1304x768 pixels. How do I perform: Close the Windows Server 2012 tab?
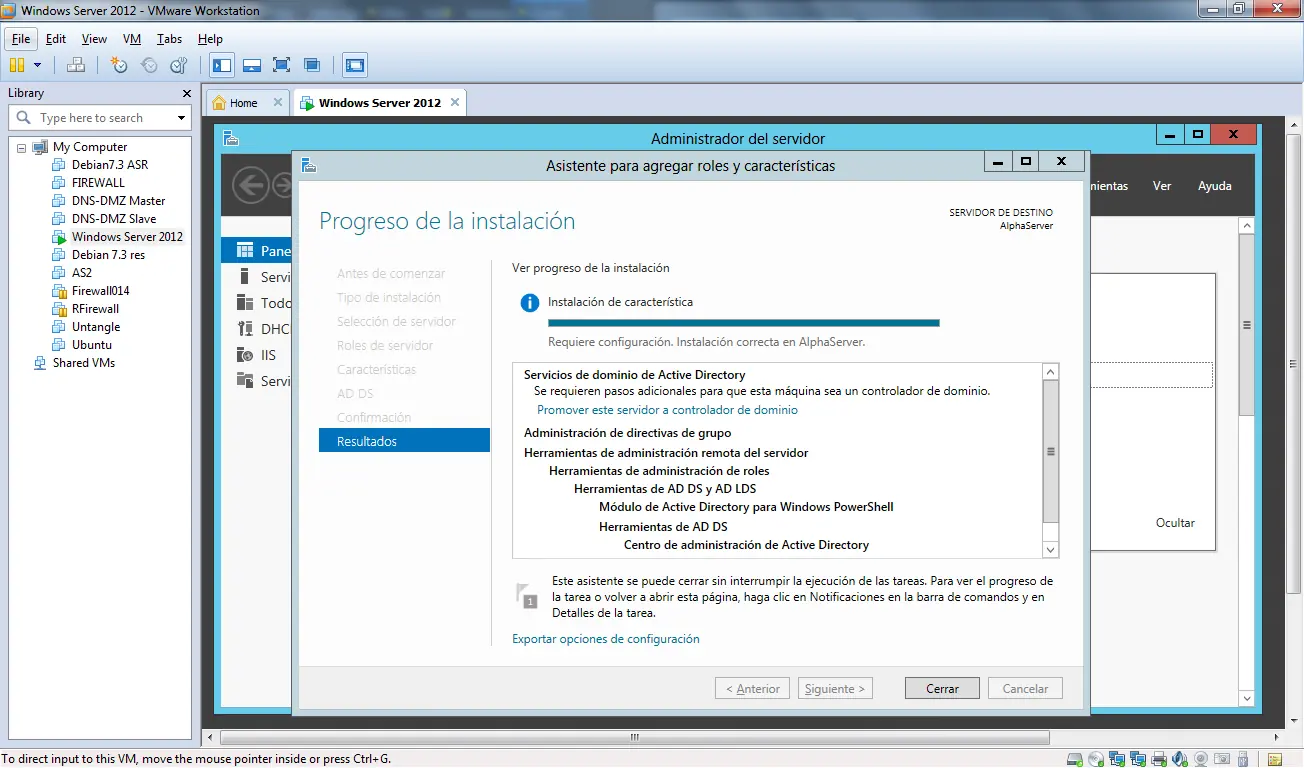coord(455,102)
